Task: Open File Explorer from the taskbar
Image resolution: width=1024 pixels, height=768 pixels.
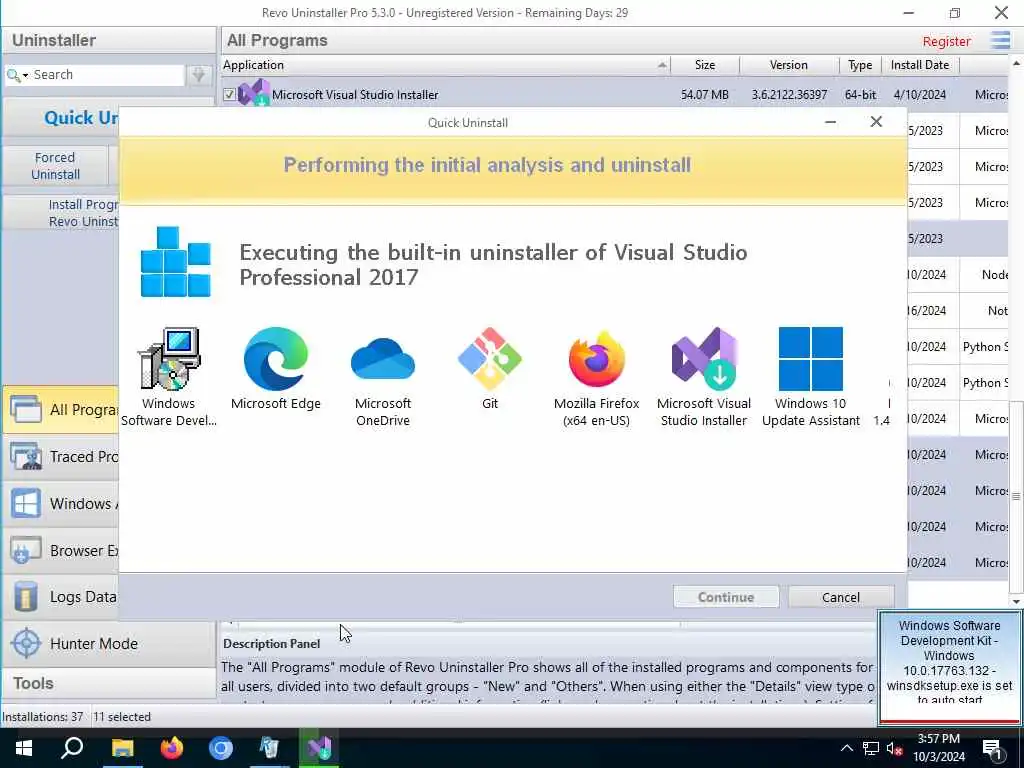Action: pyautogui.click(x=122, y=748)
